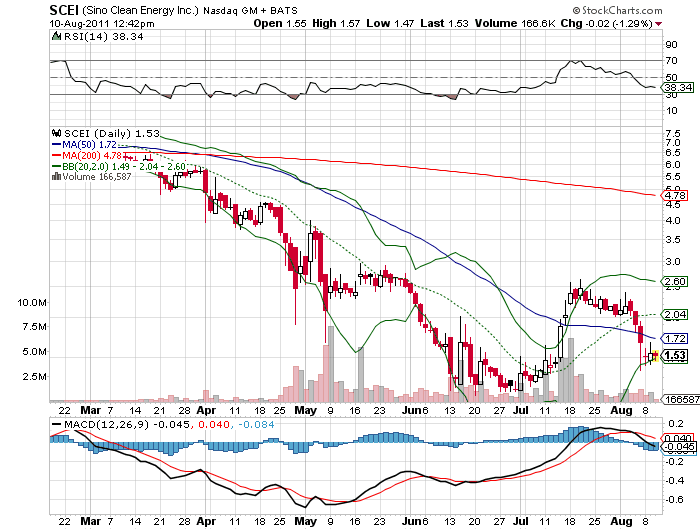This screenshot has height=530, width=700.
Task: Click the blue -0.084 histogram value in MACD legend
Action: pos(256,424)
